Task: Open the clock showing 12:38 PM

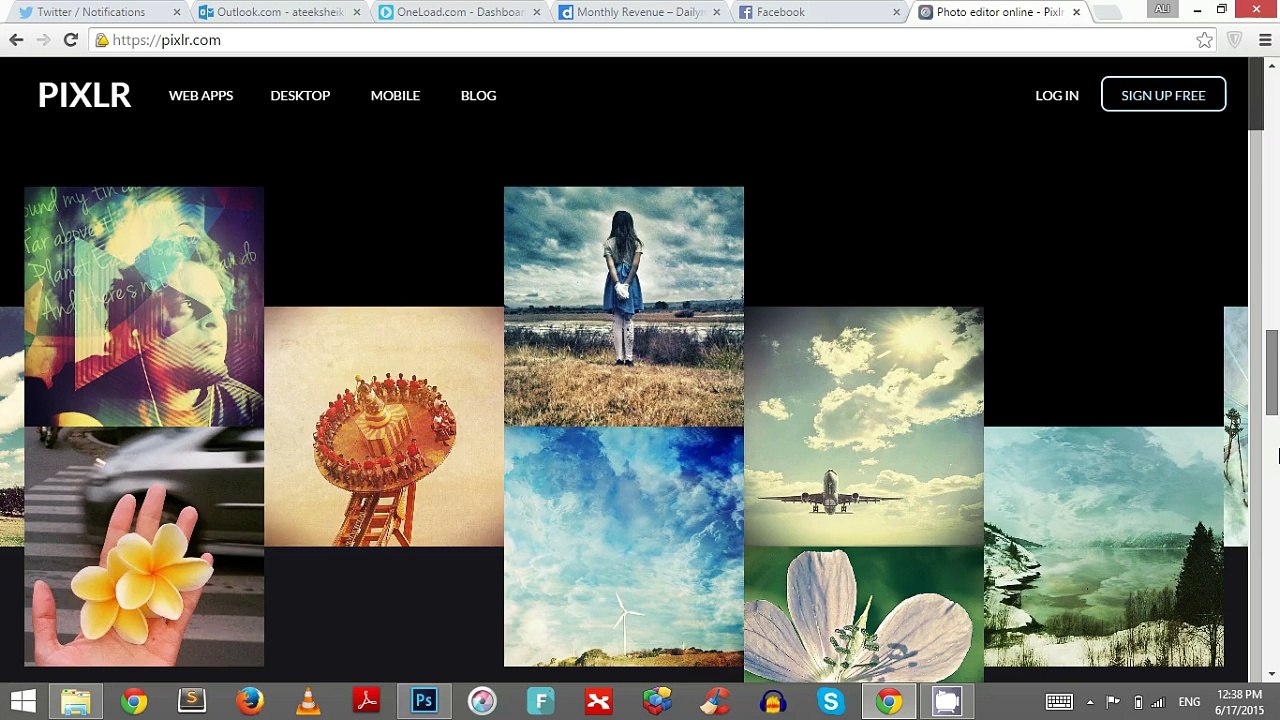Action: pyautogui.click(x=1240, y=702)
